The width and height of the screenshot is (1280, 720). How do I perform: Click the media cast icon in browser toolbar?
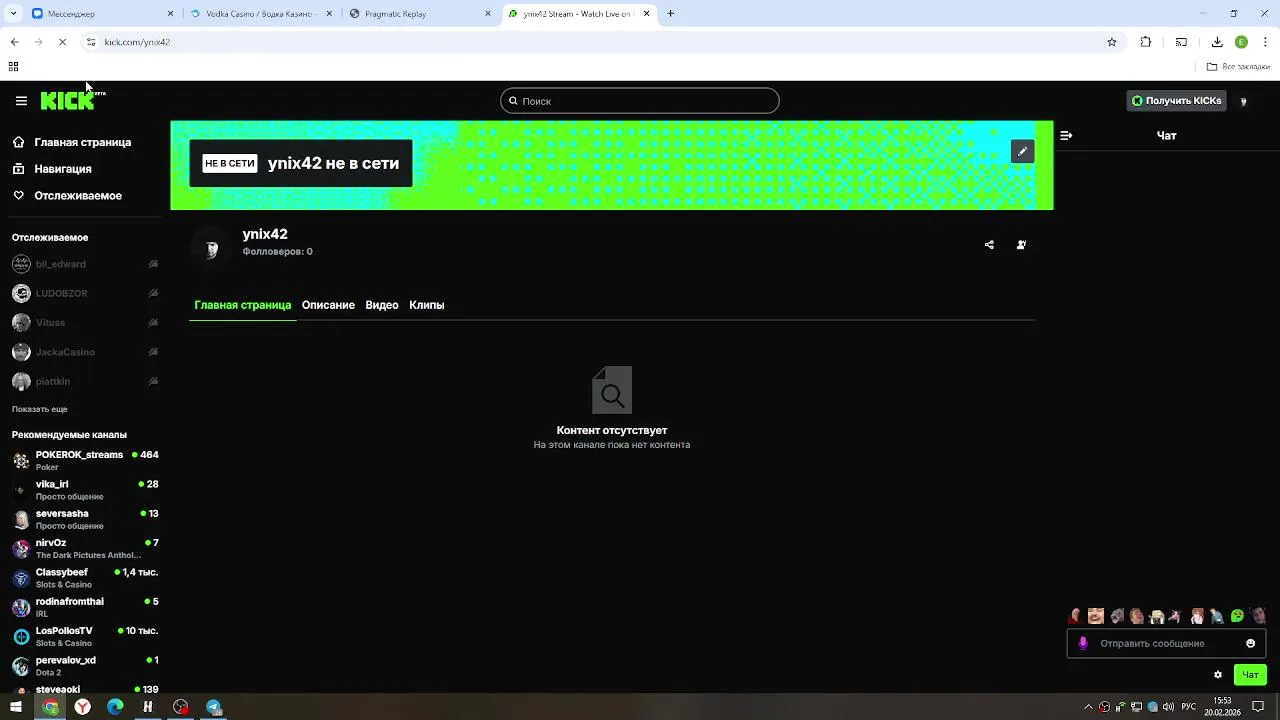1181,42
